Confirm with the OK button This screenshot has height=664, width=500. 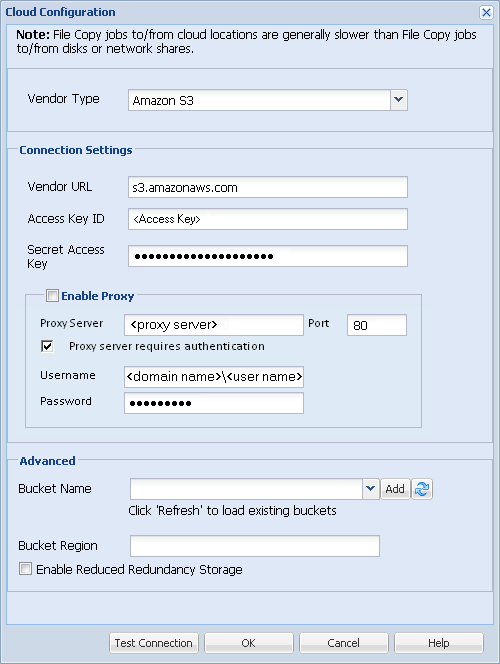click(x=249, y=643)
